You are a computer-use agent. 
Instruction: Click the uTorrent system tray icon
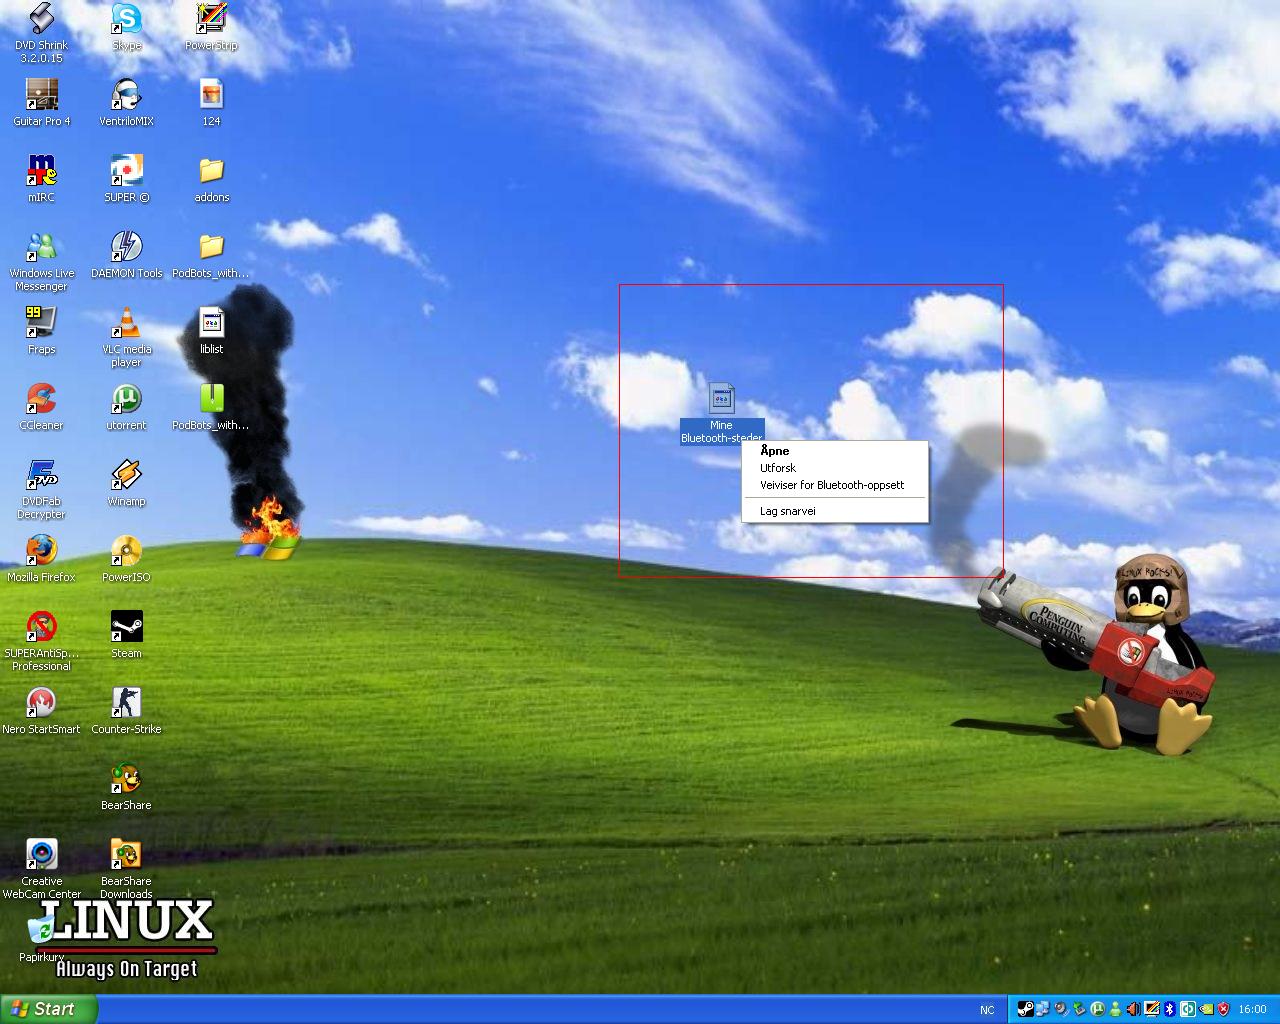click(1098, 1009)
